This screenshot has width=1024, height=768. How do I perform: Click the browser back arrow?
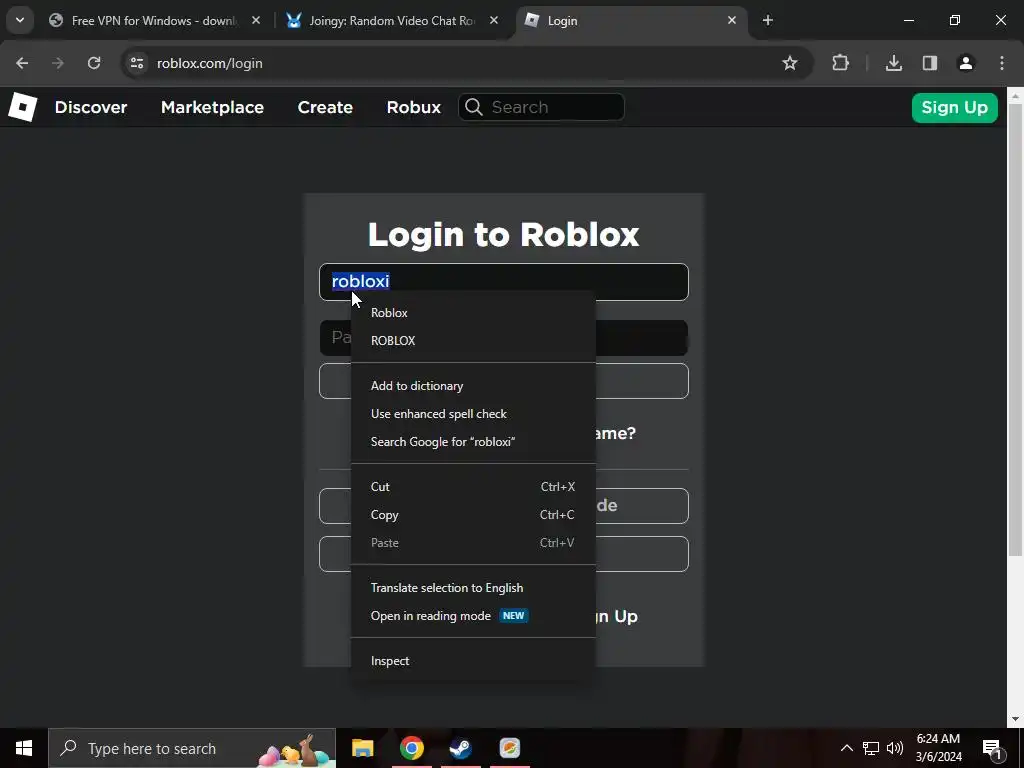[22, 63]
